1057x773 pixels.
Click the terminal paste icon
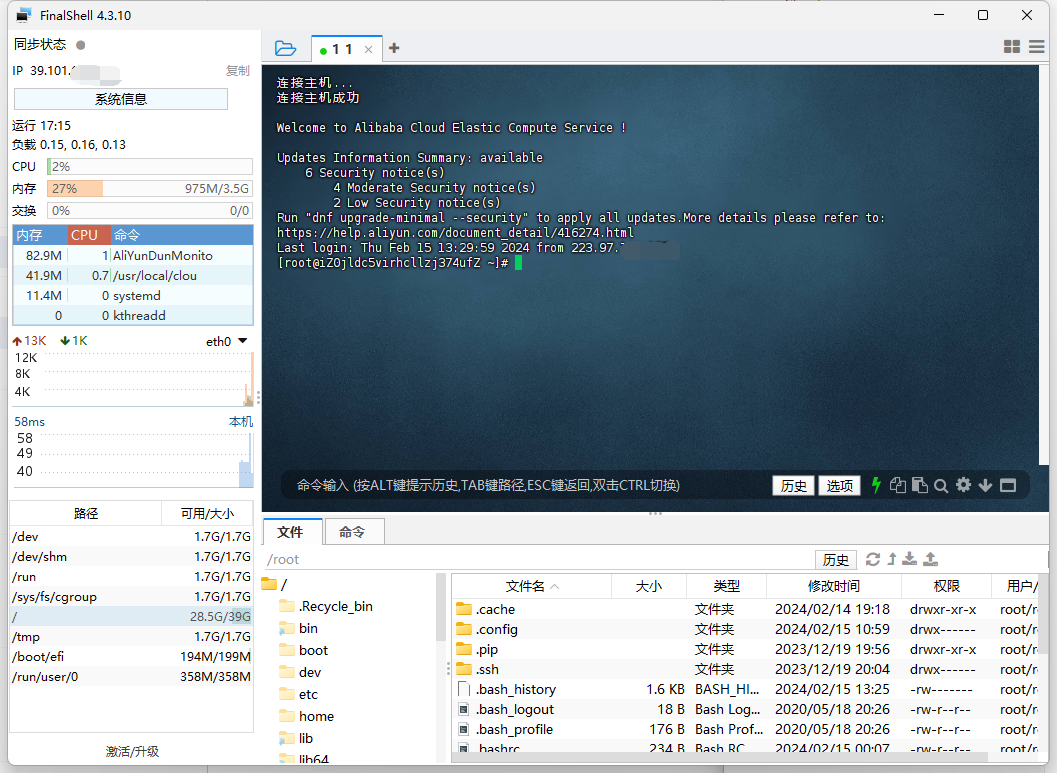coord(919,485)
